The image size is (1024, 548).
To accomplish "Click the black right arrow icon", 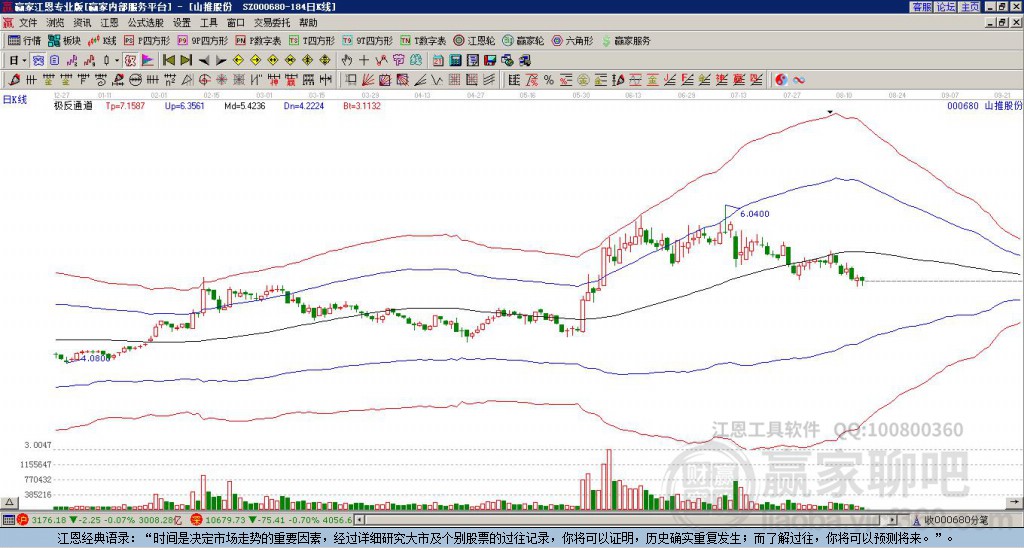I will 221,61.
